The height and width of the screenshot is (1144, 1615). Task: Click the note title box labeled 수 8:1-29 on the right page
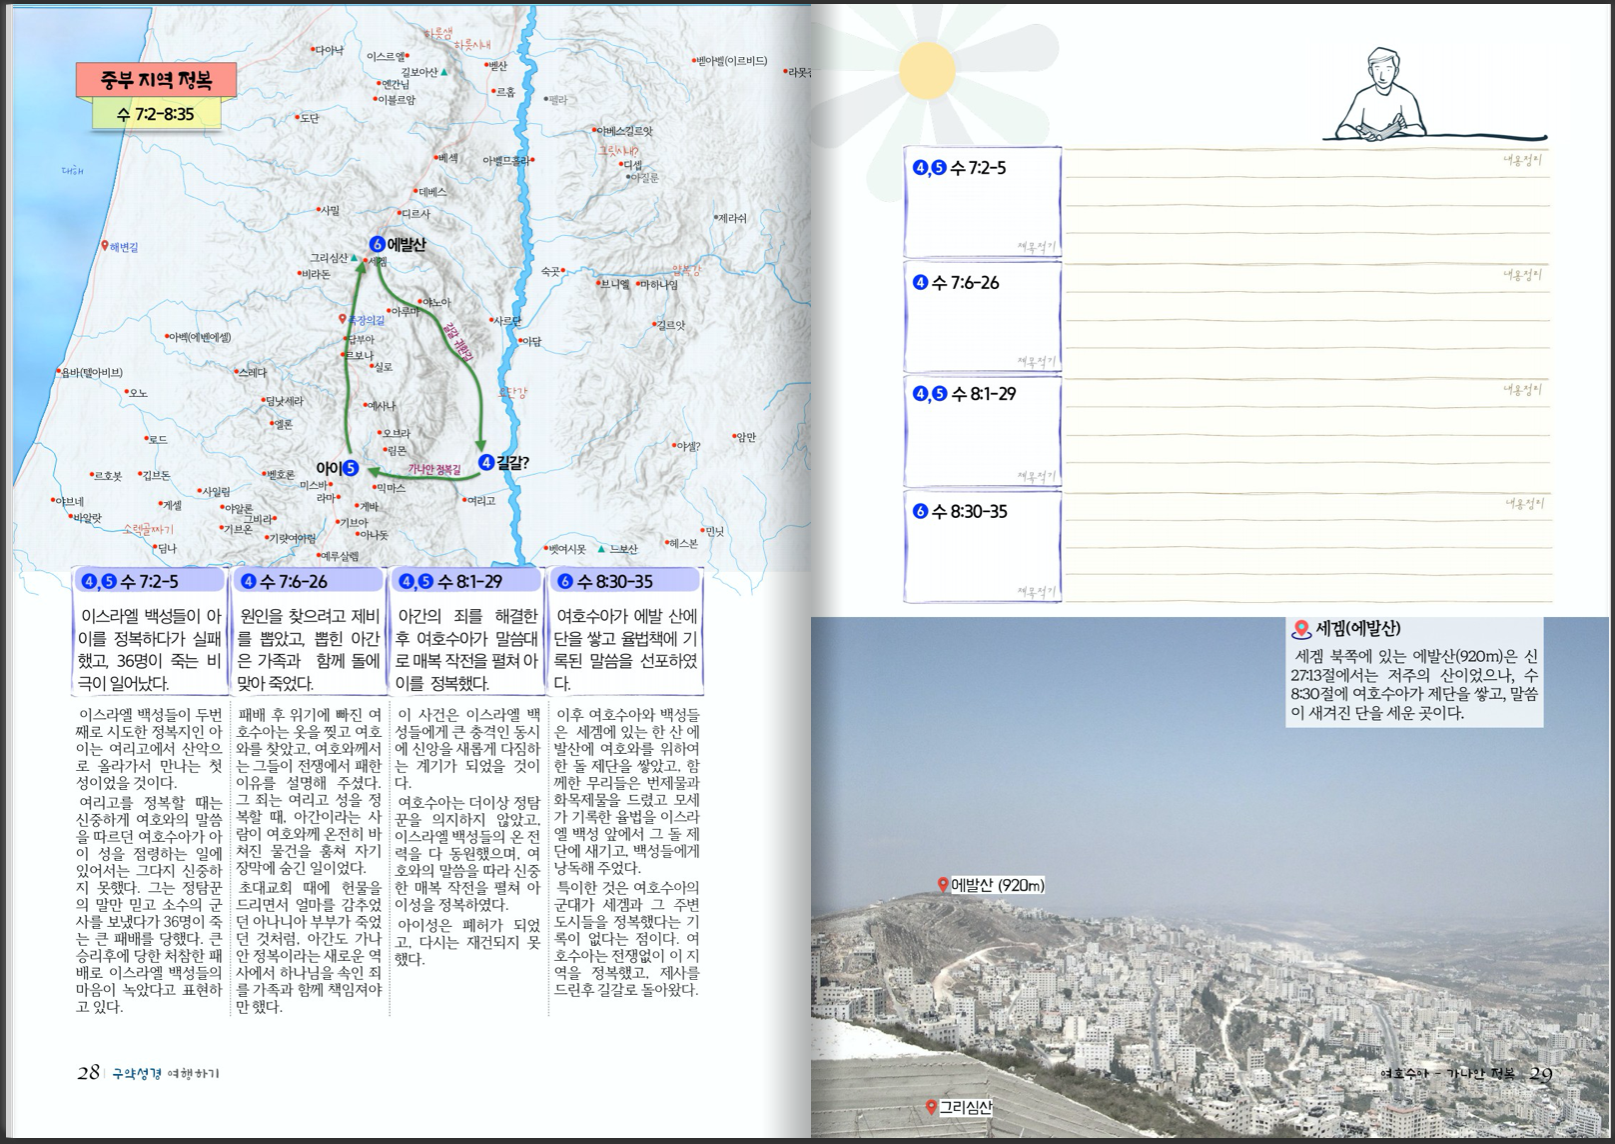click(982, 430)
